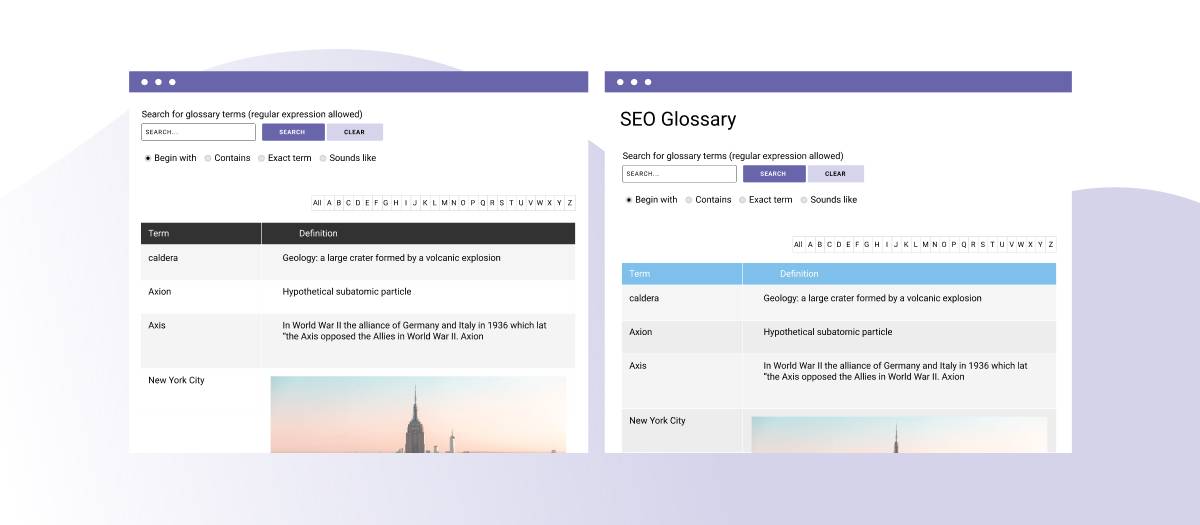Click "All" alphabet filter in left panel
Viewport: 1200px width, 525px height.
tap(317, 203)
